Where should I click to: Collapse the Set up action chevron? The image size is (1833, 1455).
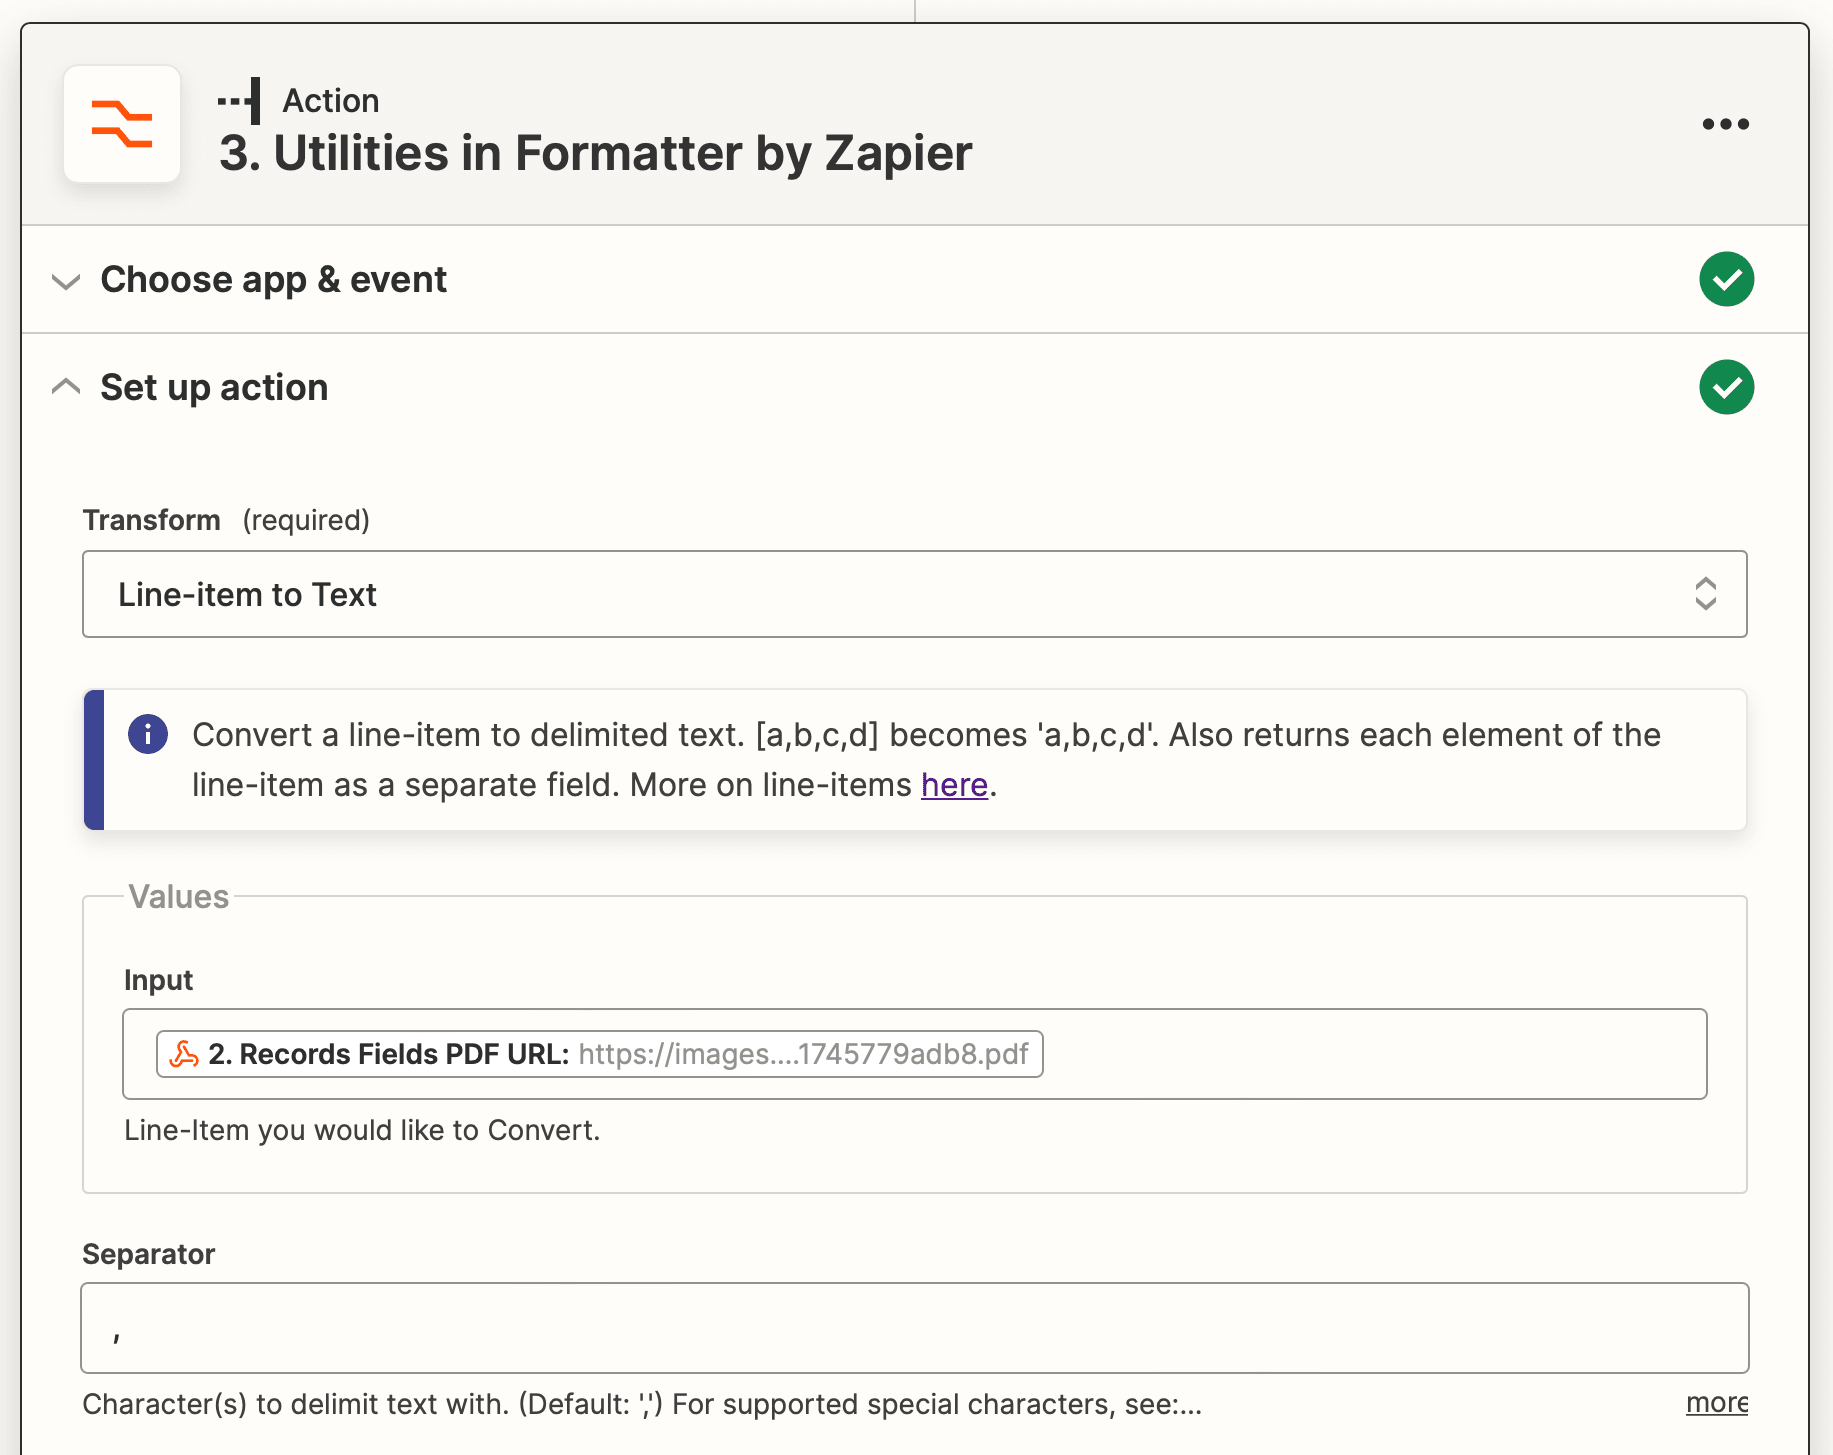click(66, 387)
